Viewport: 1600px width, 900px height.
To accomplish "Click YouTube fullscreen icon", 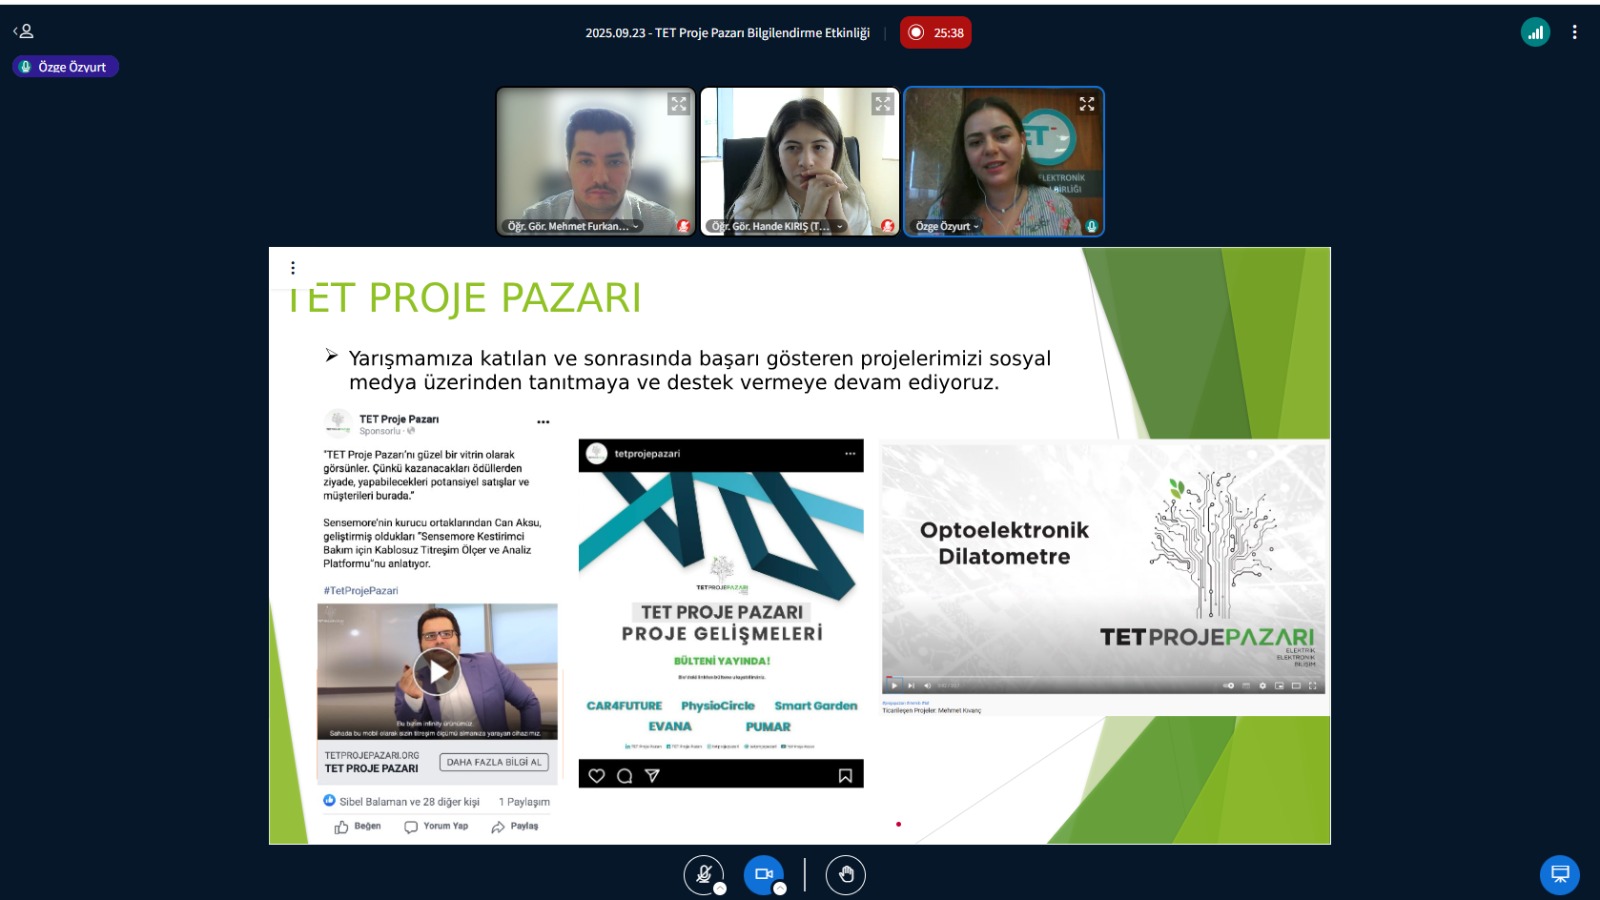I will tap(1312, 686).
